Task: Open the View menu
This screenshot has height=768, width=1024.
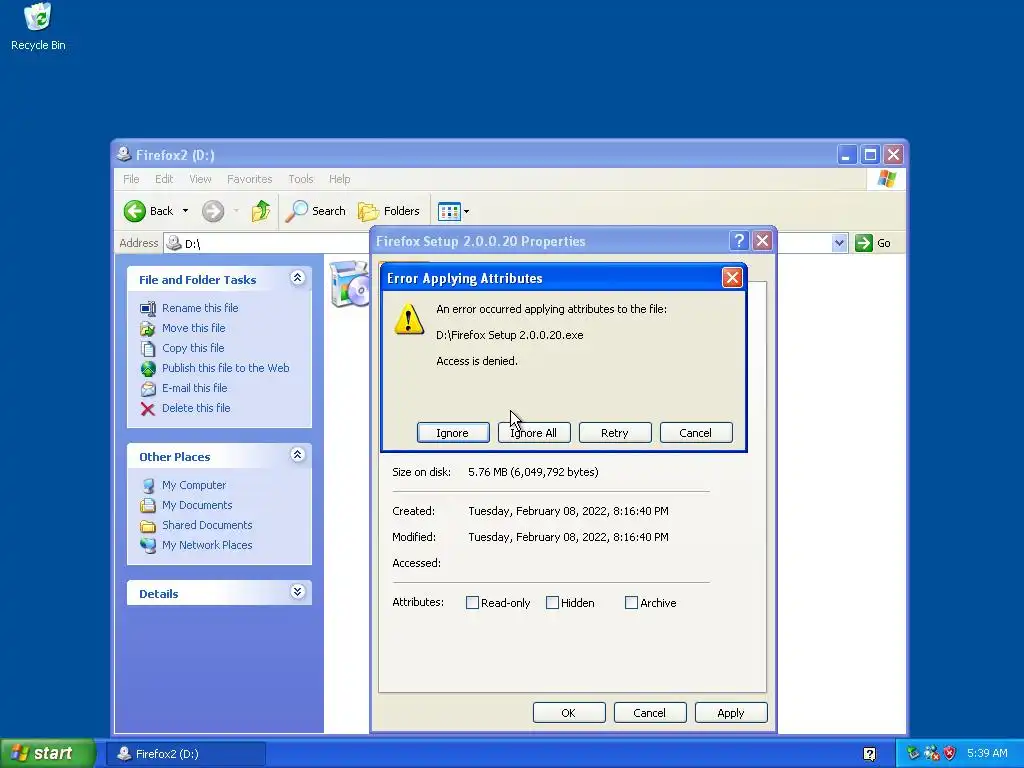Action: [200, 179]
